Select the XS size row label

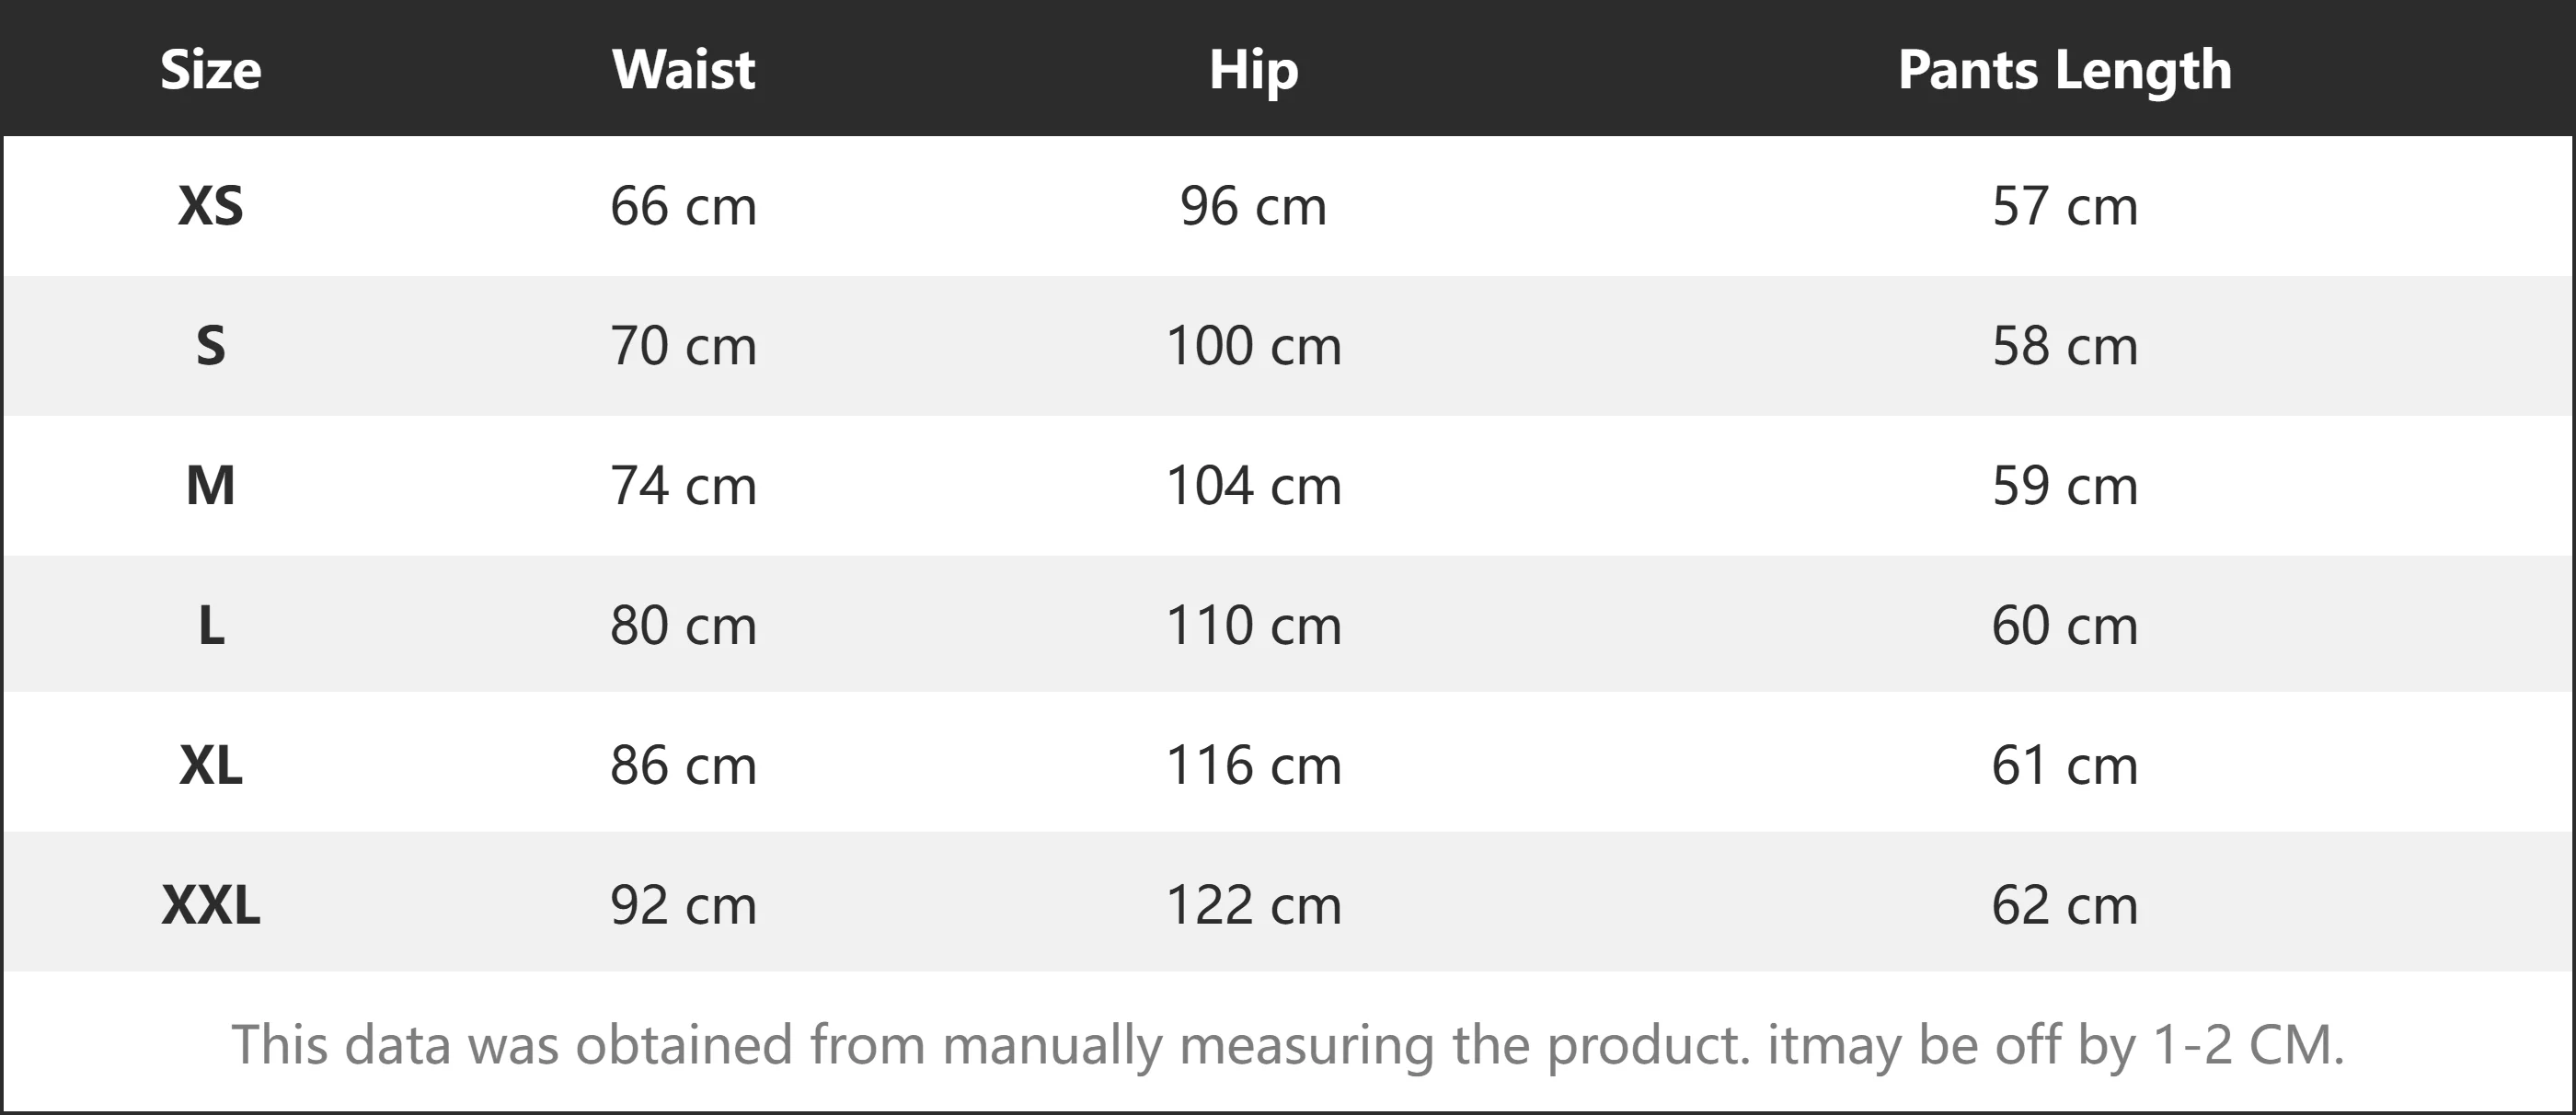pyautogui.click(x=210, y=206)
